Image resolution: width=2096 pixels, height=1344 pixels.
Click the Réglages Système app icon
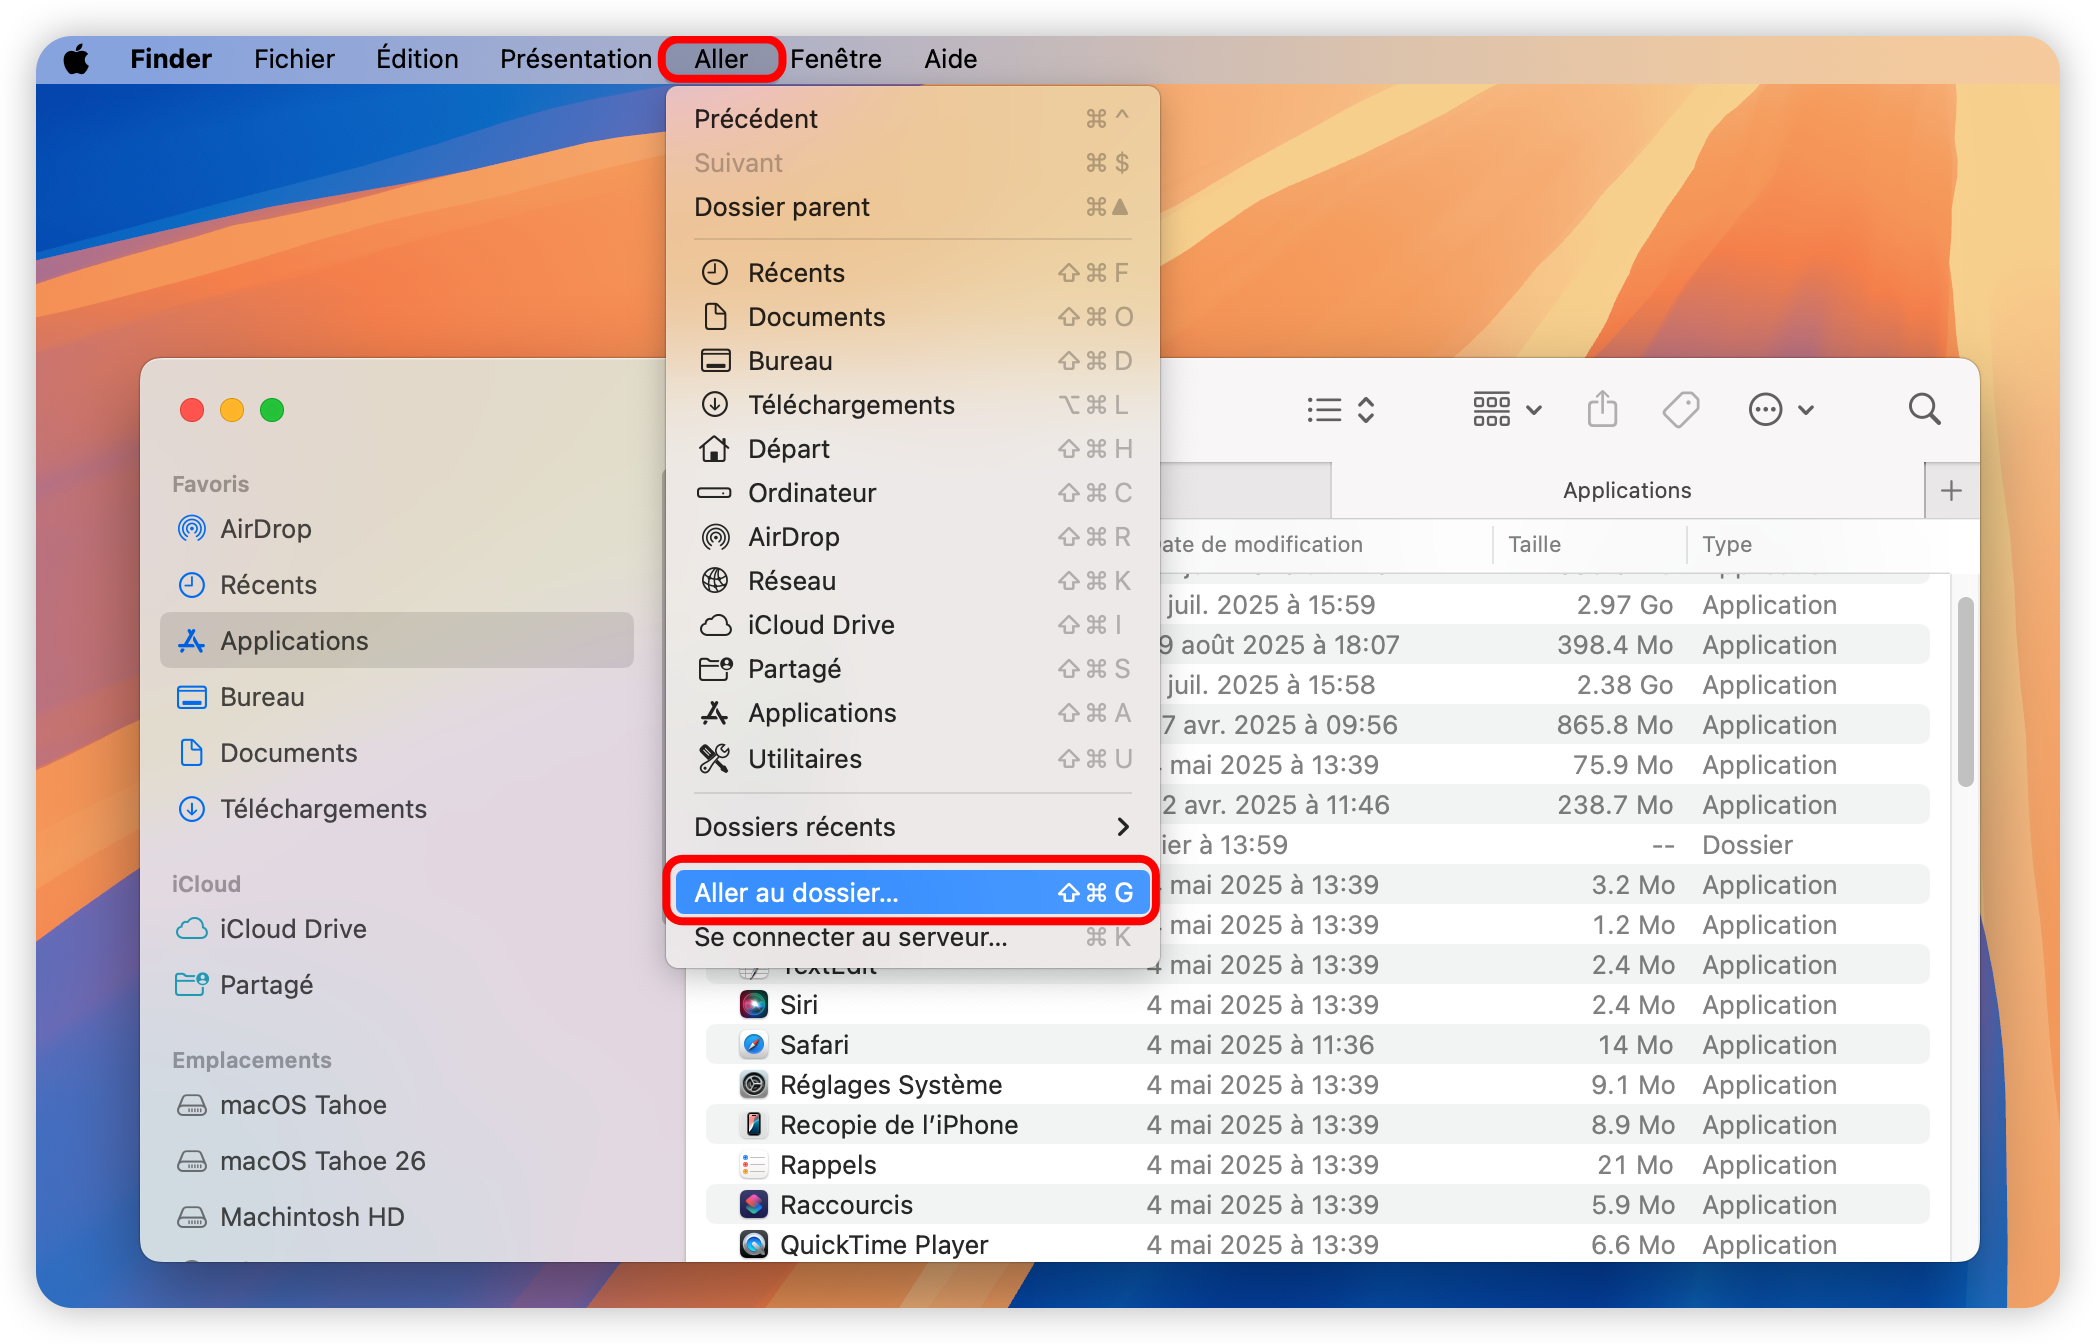coord(753,1084)
